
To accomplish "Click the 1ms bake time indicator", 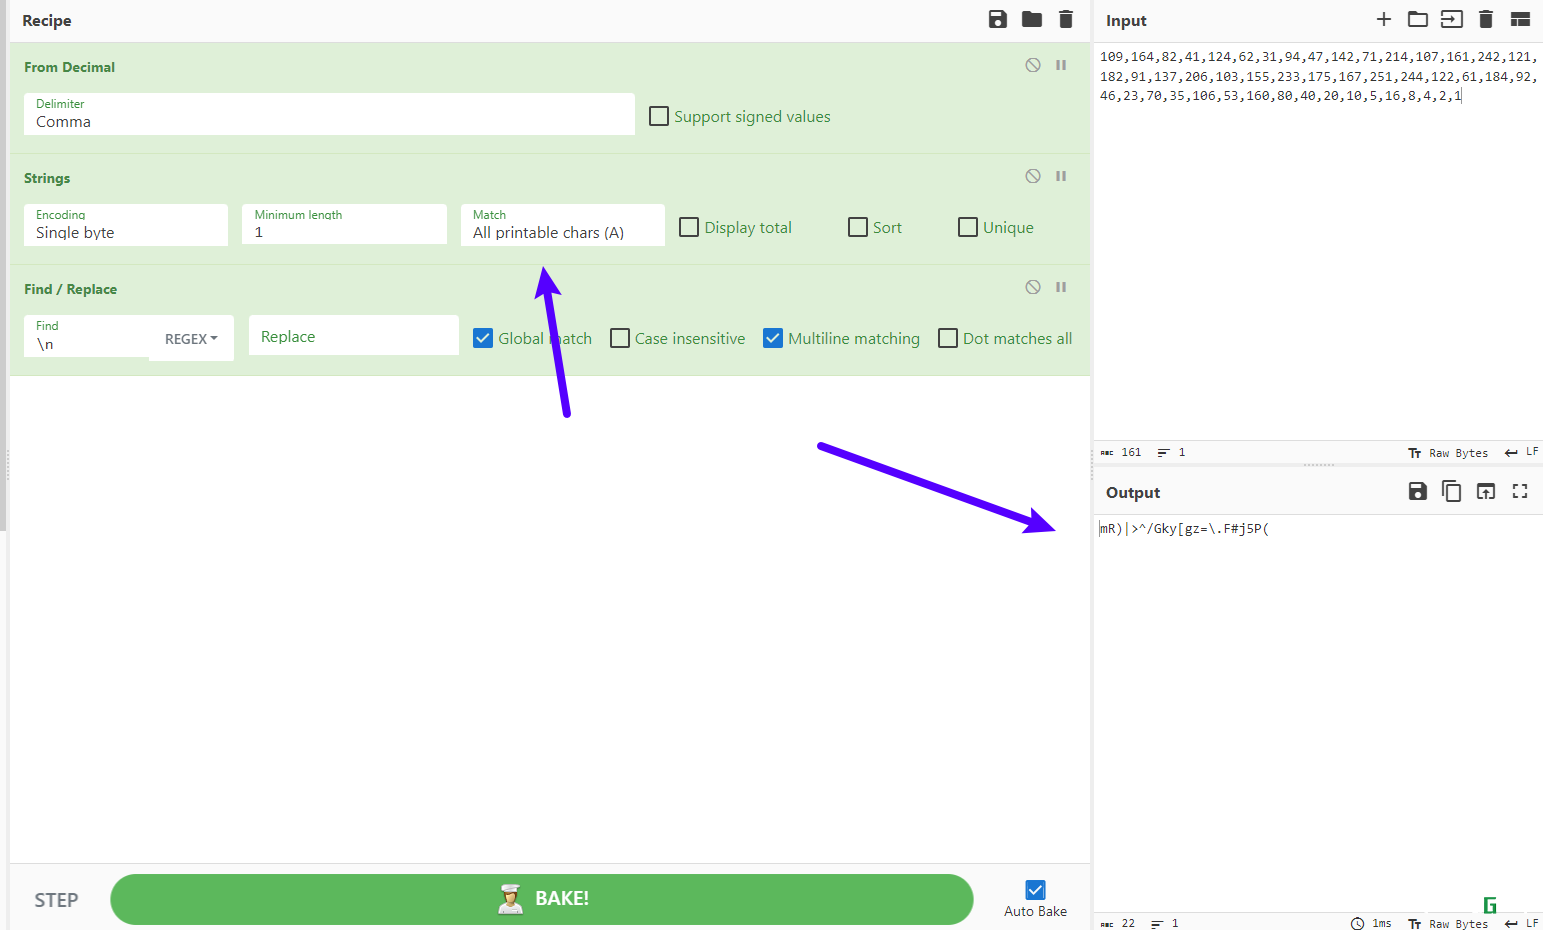I will pyautogui.click(x=1371, y=923).
